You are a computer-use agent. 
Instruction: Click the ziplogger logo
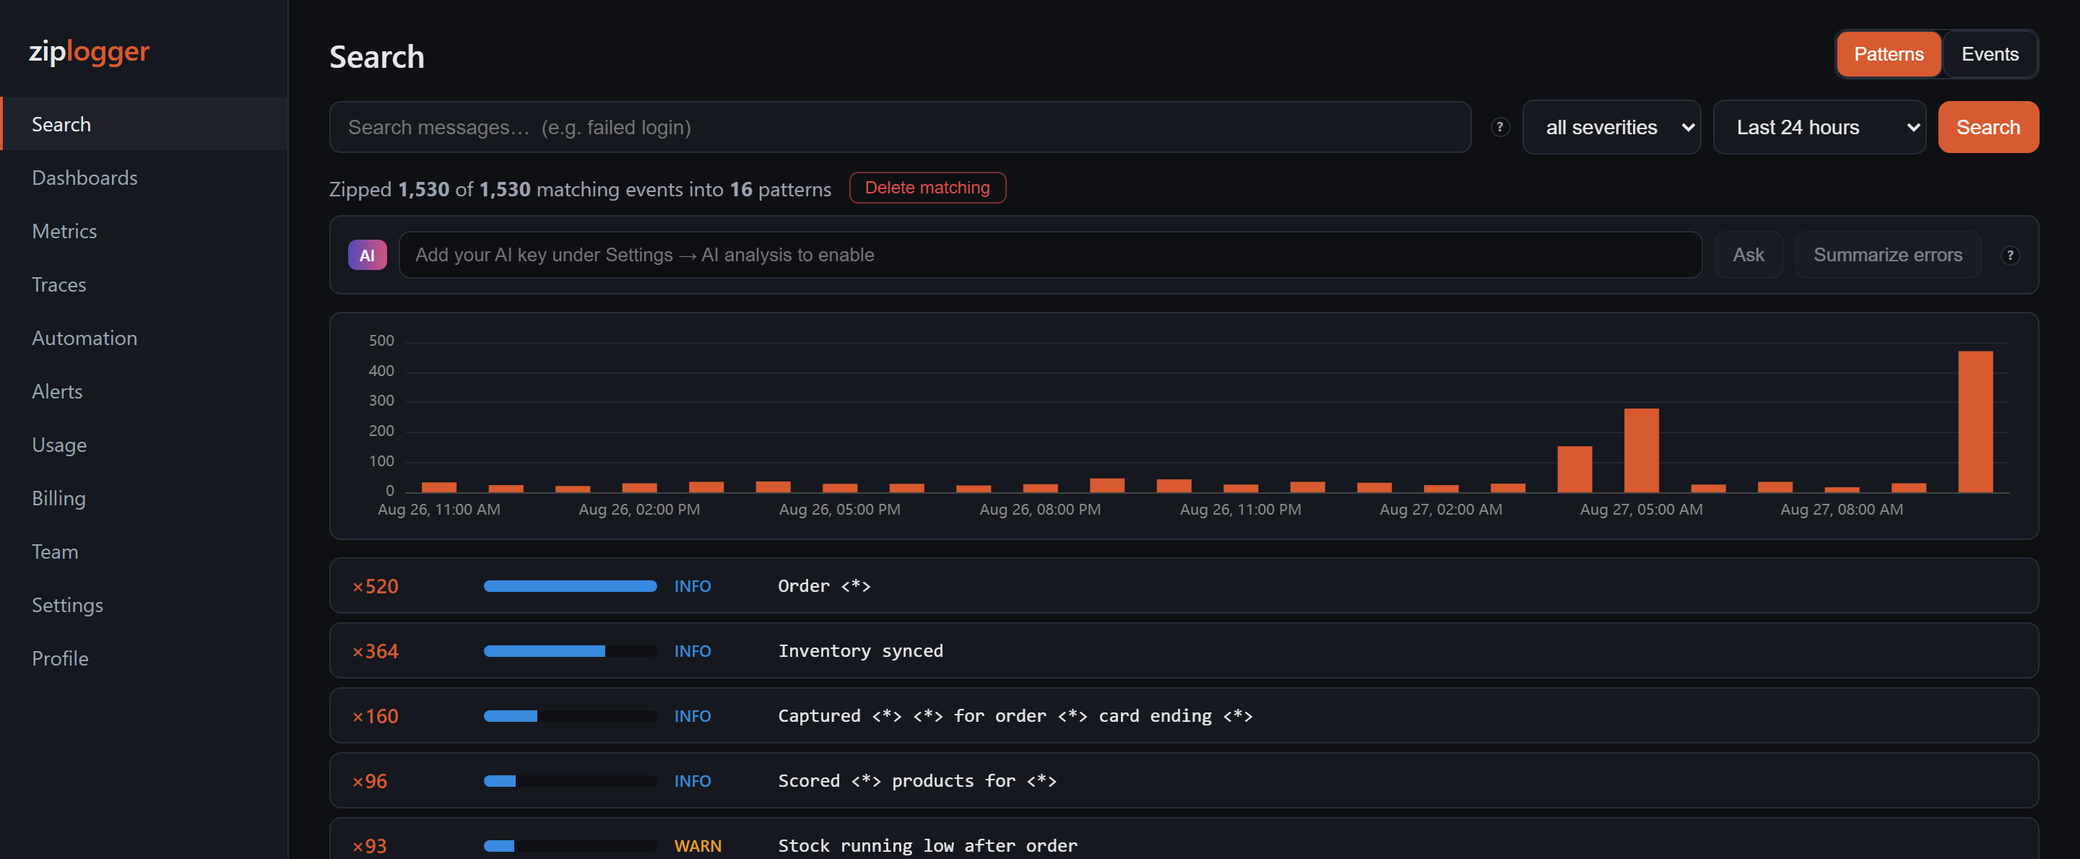pyautogui.click(x=89, y=51)
